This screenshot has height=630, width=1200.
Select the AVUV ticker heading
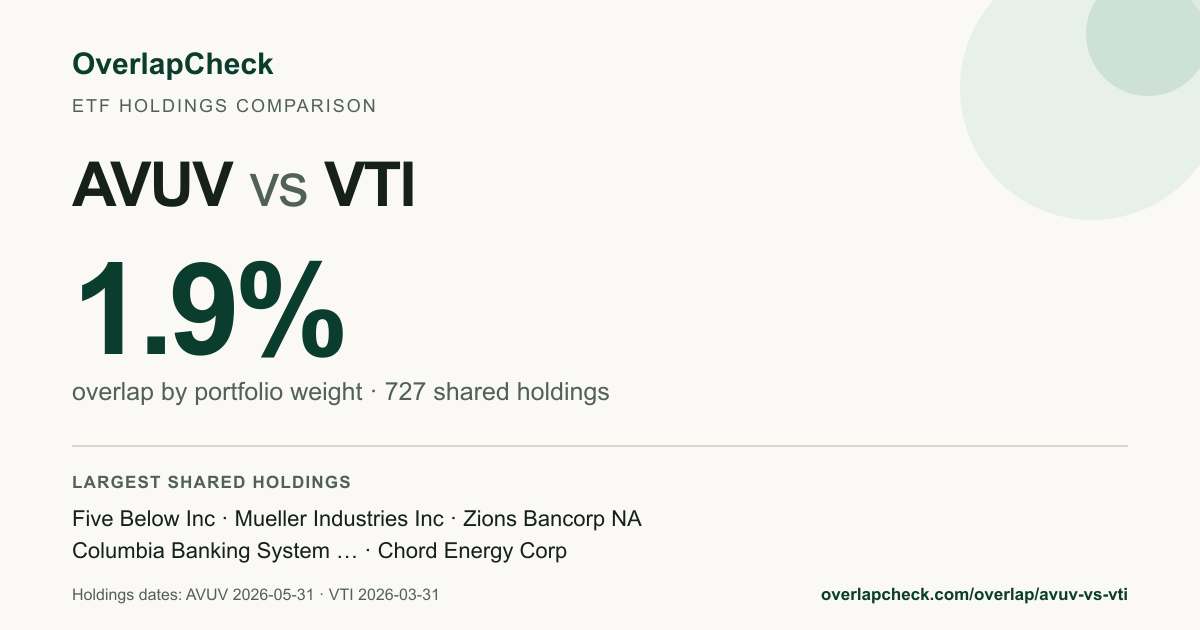[x=153, y=184]
